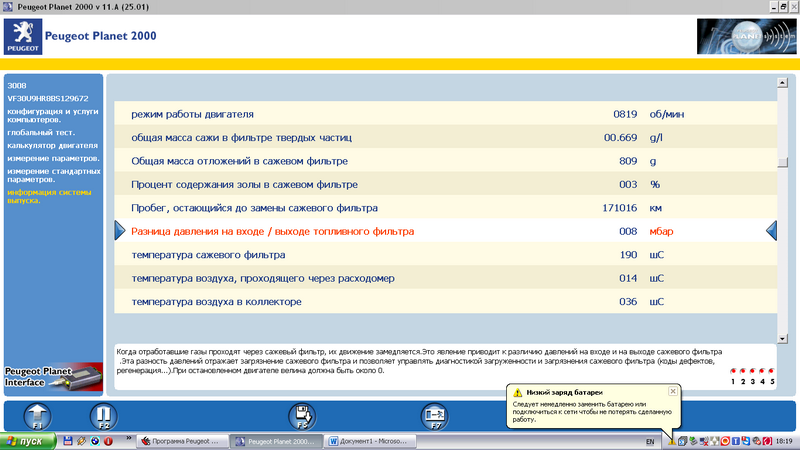800x450 pixels.
Task: Click the EN language indicator in taskbar
Action: [650, 441]
